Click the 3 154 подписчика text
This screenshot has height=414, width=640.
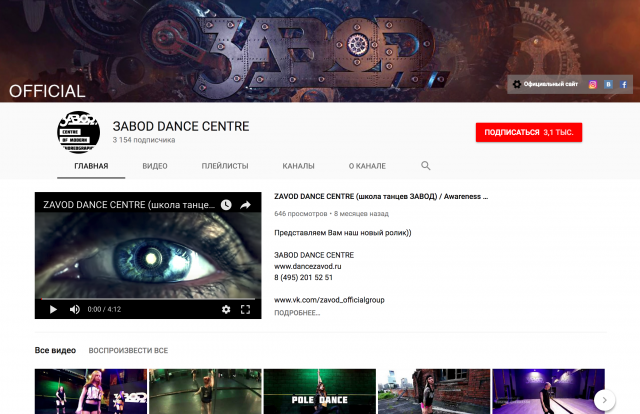(x=144, y=140)
